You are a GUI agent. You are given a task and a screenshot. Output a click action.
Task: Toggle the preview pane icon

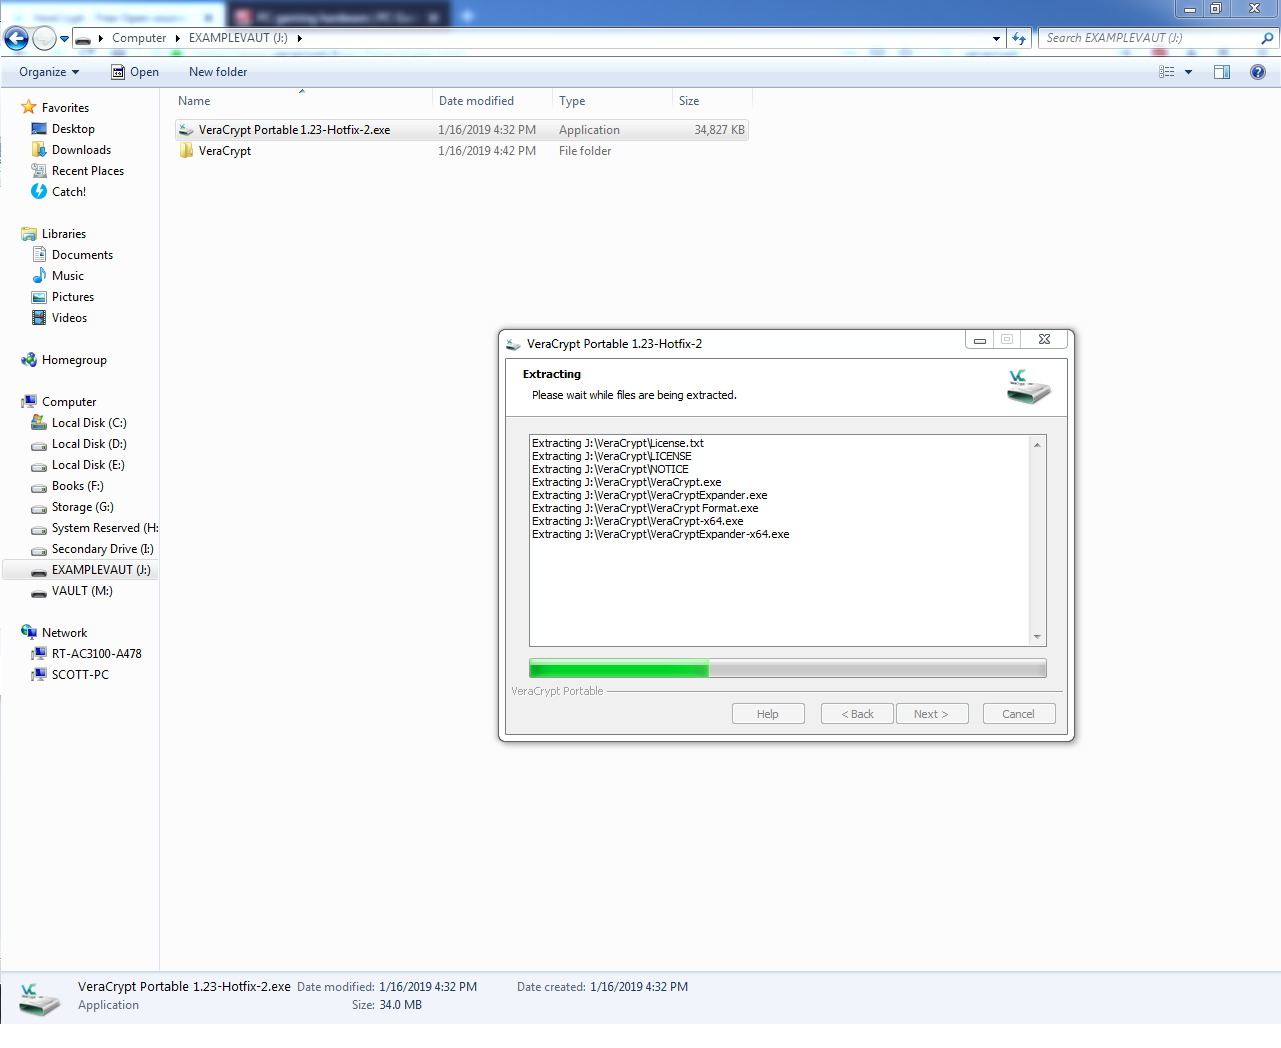click(1222, 72)
